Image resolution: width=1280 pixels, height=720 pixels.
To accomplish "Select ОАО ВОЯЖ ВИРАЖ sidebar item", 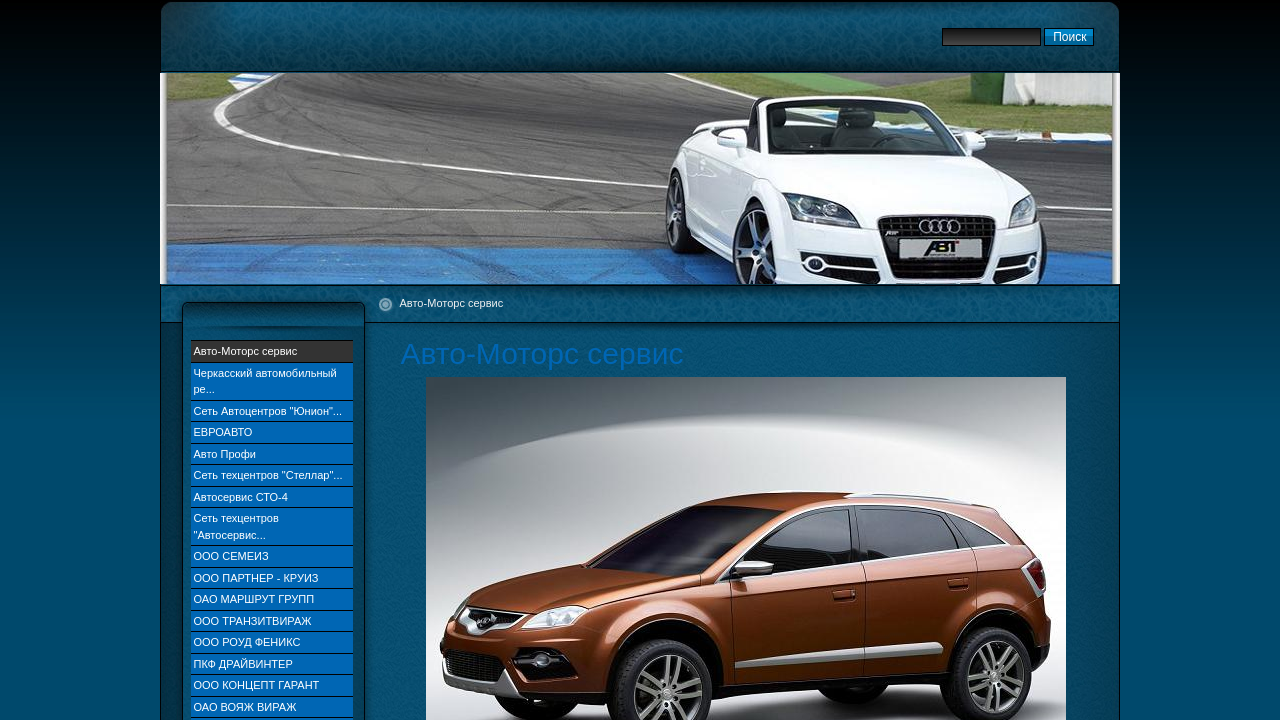I will [272, 707].
